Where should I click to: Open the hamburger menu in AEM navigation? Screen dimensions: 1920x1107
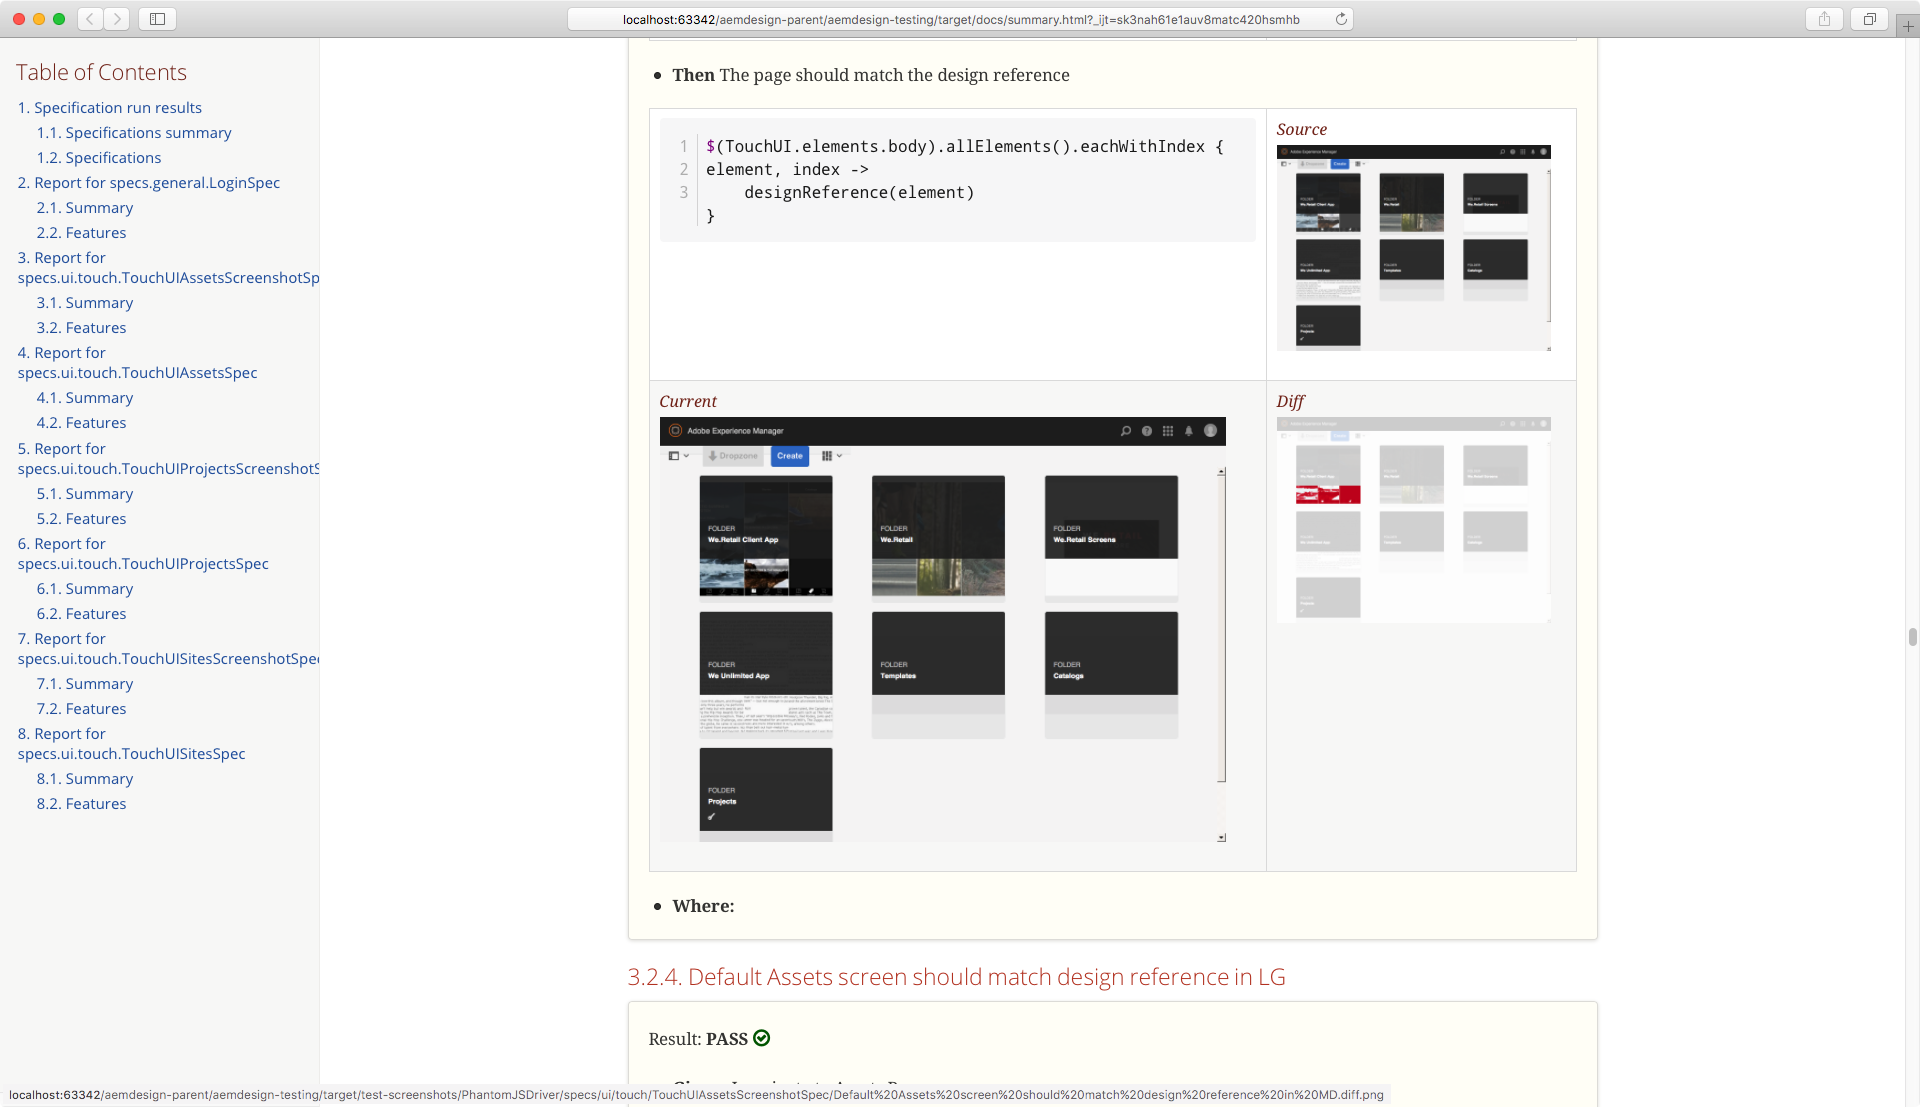click(675, 430)
